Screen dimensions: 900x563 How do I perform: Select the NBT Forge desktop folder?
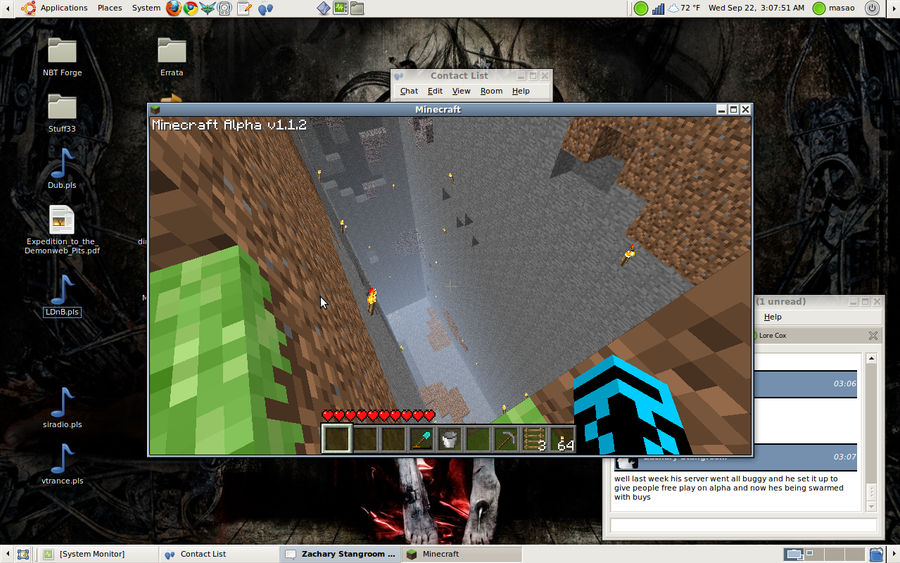[62, 57]
